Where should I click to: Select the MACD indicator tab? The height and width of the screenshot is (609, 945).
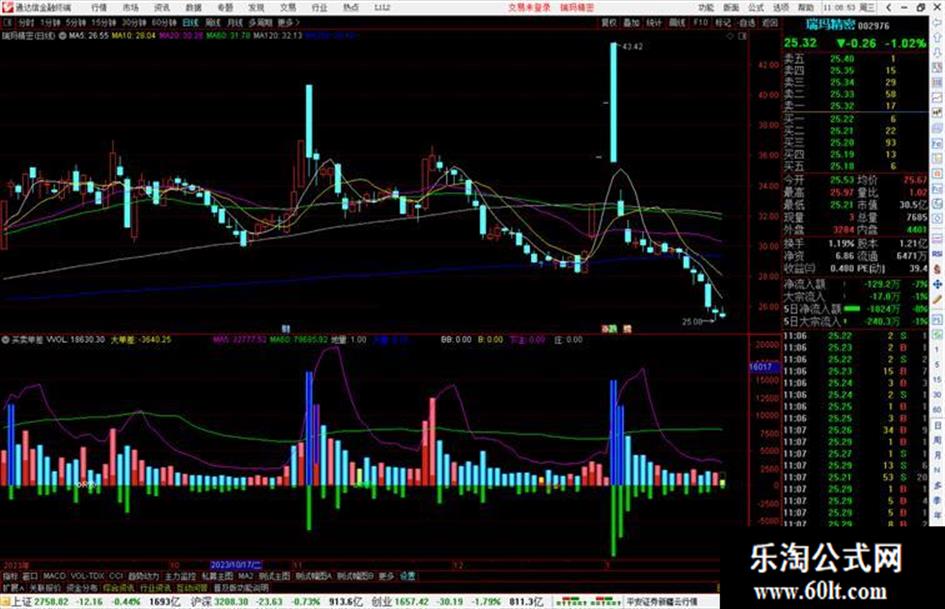click(x=54, y=576)
